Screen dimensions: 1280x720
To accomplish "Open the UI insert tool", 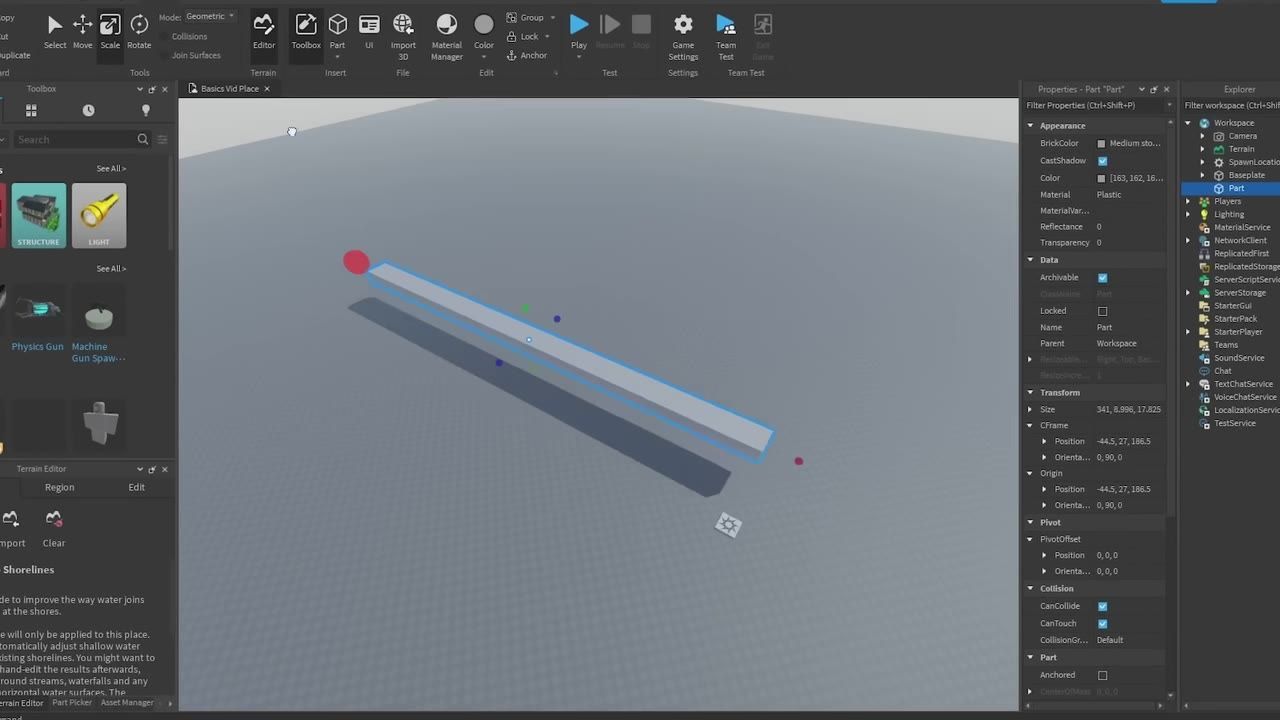I will [369, 31].
